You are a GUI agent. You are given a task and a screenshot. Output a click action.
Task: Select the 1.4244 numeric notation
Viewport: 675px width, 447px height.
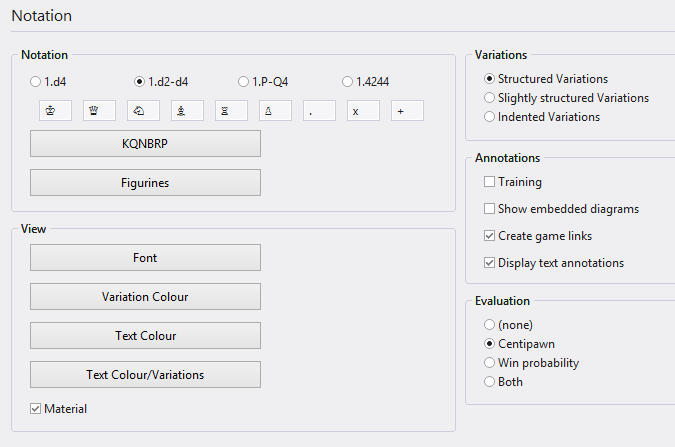coord(348,81)
